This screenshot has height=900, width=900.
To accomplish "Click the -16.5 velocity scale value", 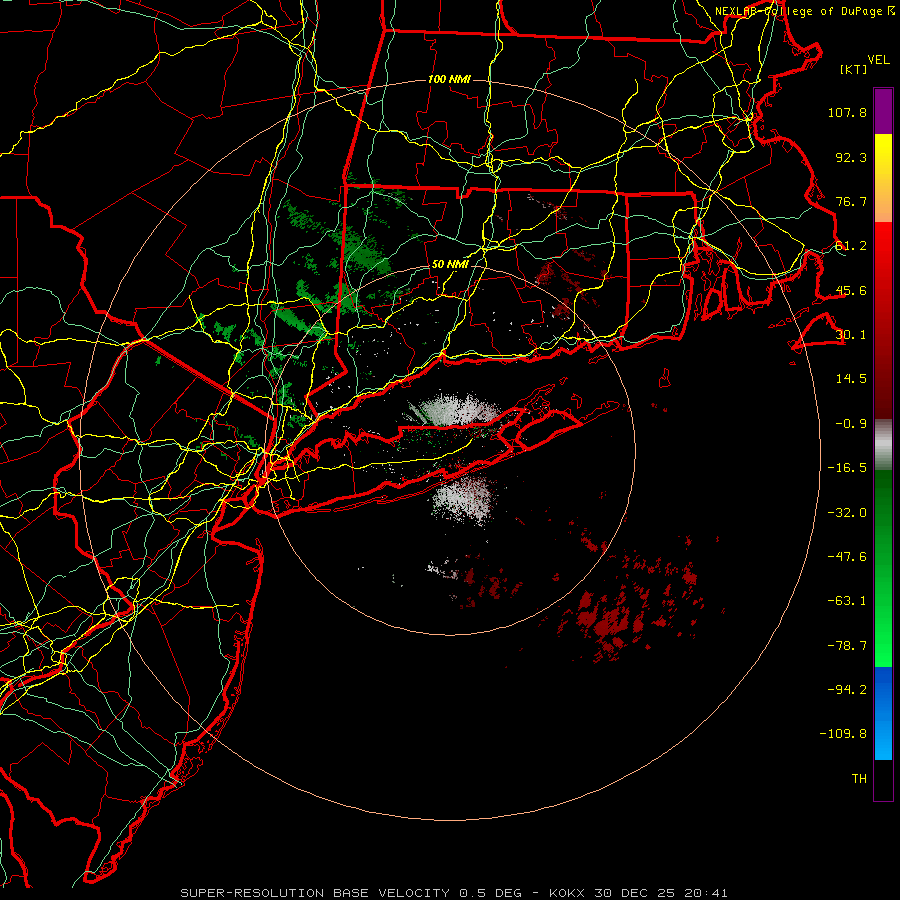I will (x=847, y=468).
